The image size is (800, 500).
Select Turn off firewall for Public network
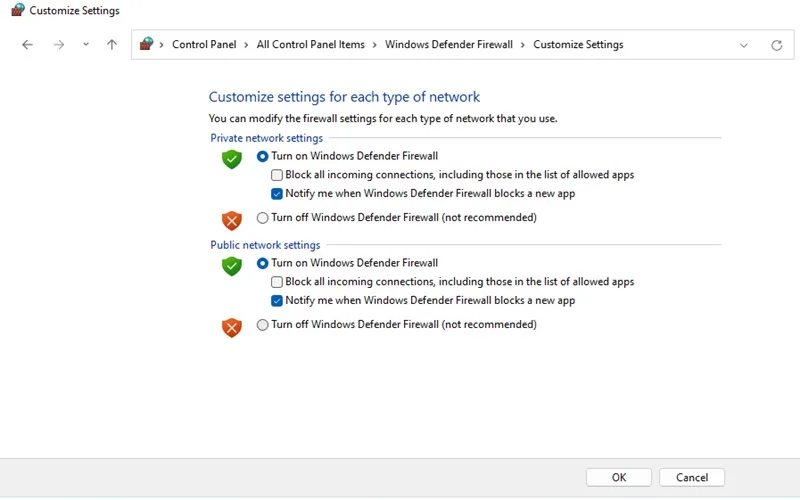coord(262,325)
